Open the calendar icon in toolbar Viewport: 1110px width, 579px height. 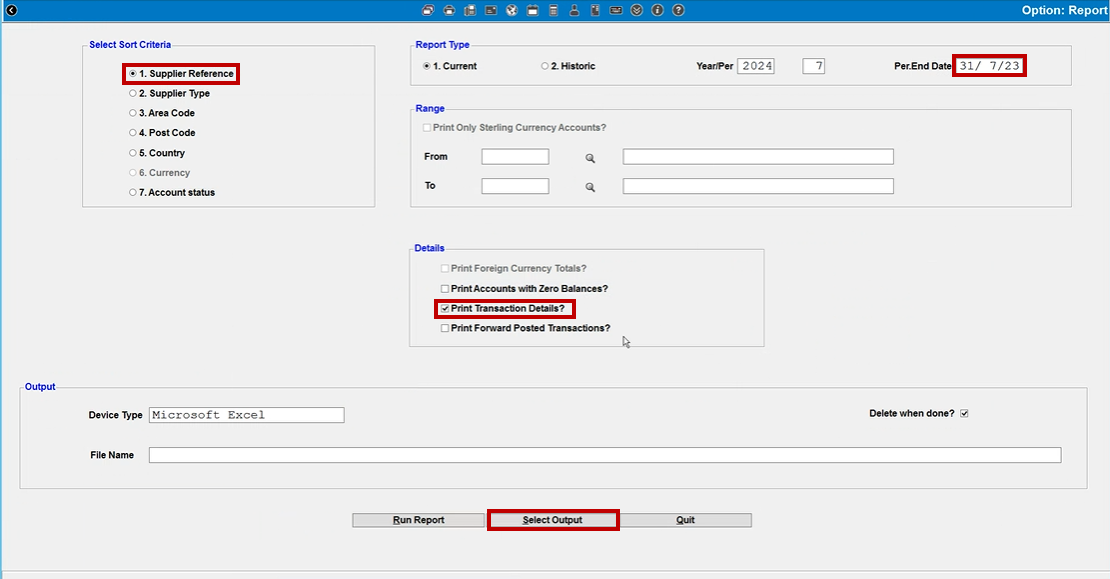coord(532,10)
